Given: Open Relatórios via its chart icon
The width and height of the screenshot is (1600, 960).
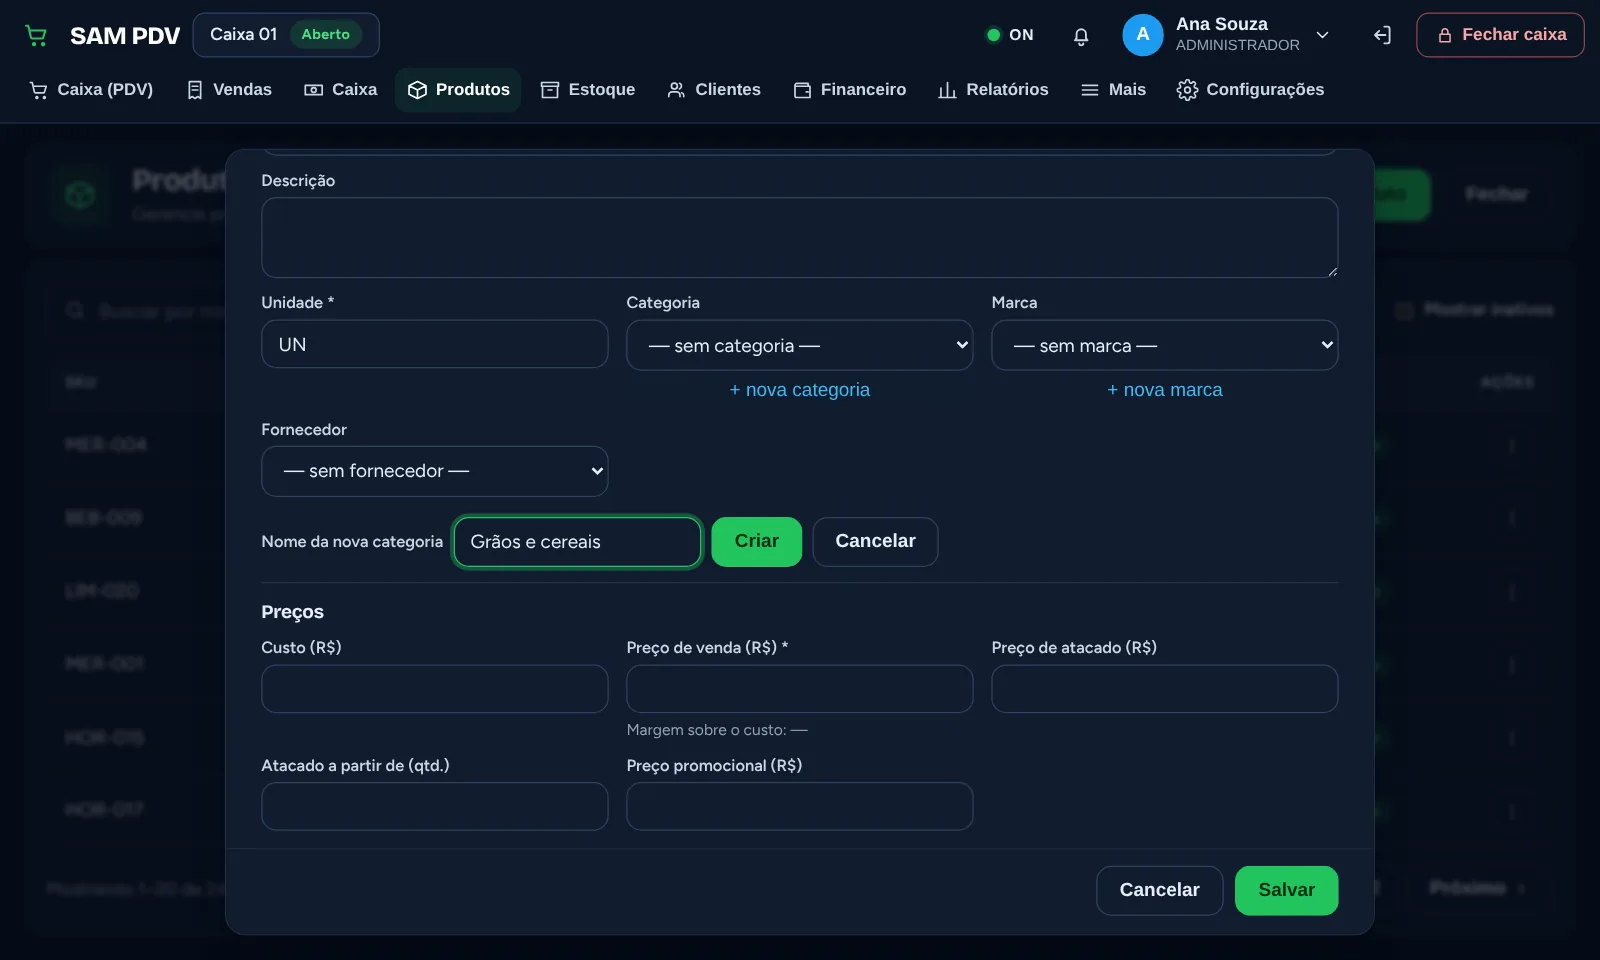Looking at the screenshot, I should 947,90.
